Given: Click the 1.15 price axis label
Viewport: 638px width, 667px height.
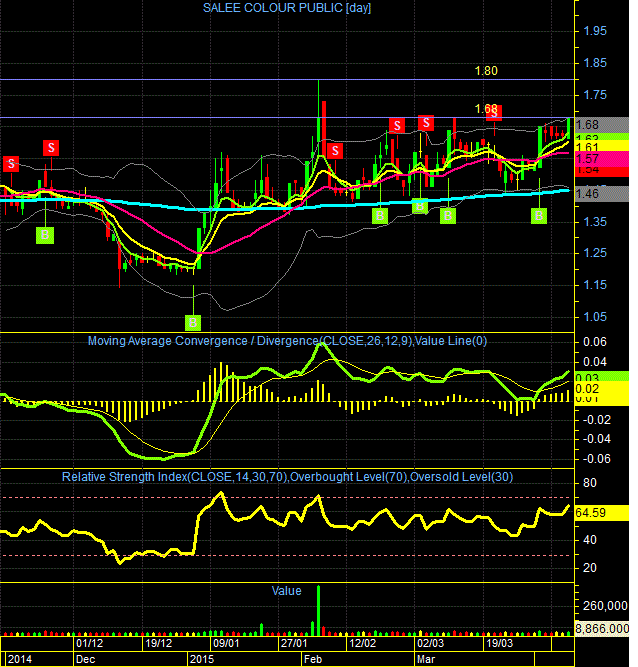Looking at the screenshot, I should [x=595, y=285].
